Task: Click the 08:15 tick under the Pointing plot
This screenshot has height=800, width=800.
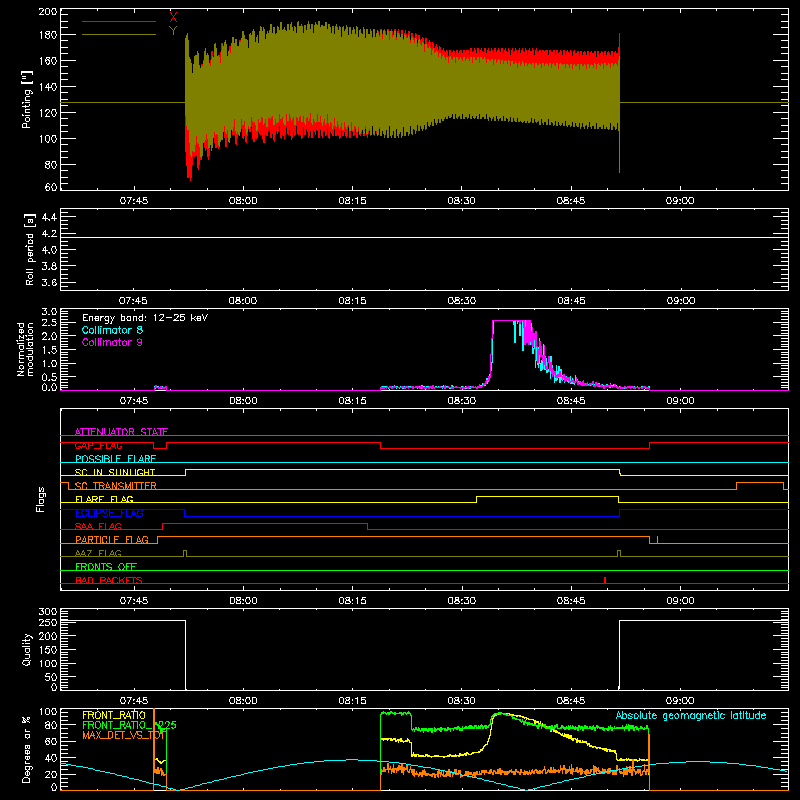Action: [x=352, y=201]
